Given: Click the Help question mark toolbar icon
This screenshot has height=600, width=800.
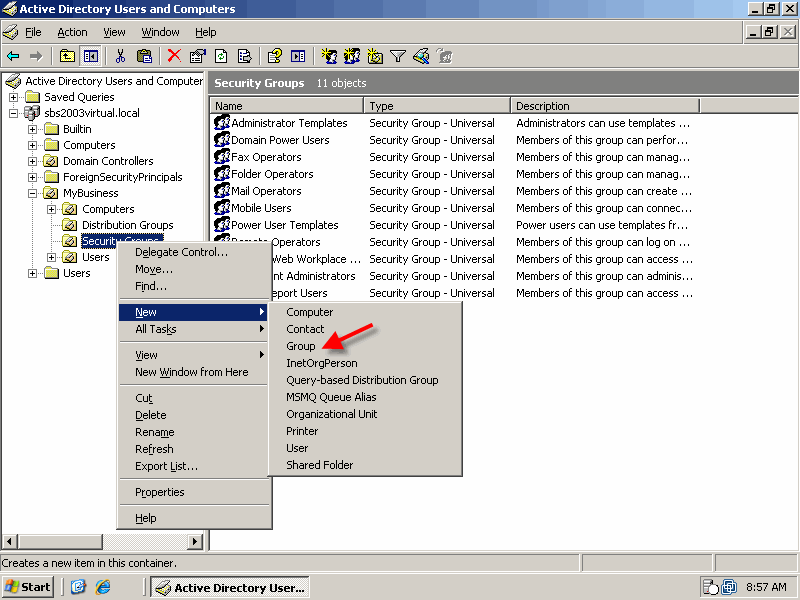Looking at the screenshot, I should click(x=274, y=56).
